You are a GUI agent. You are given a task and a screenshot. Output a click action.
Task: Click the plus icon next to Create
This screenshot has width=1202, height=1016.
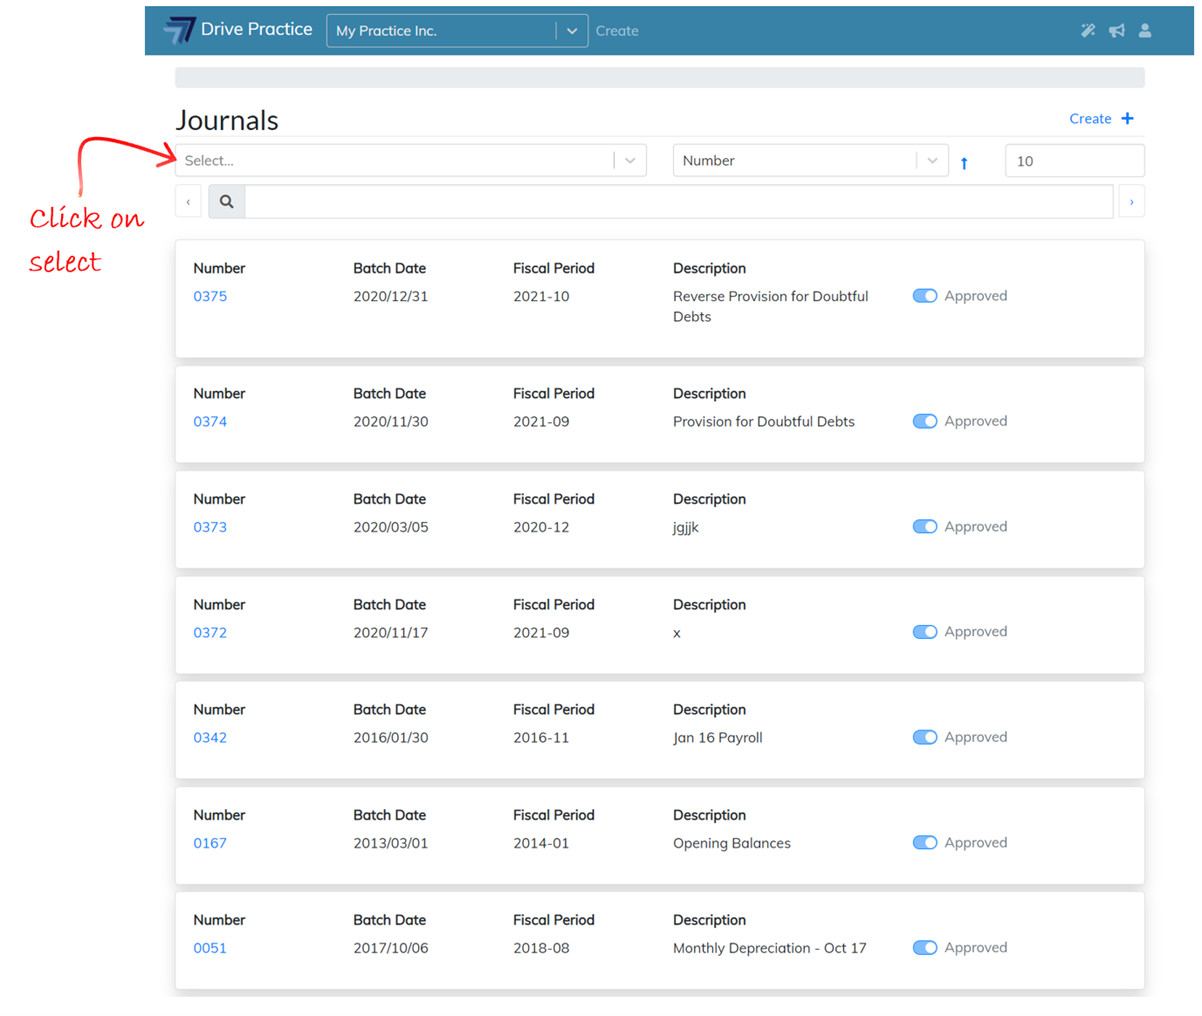pyautogui.click(x=1128, y=119)
